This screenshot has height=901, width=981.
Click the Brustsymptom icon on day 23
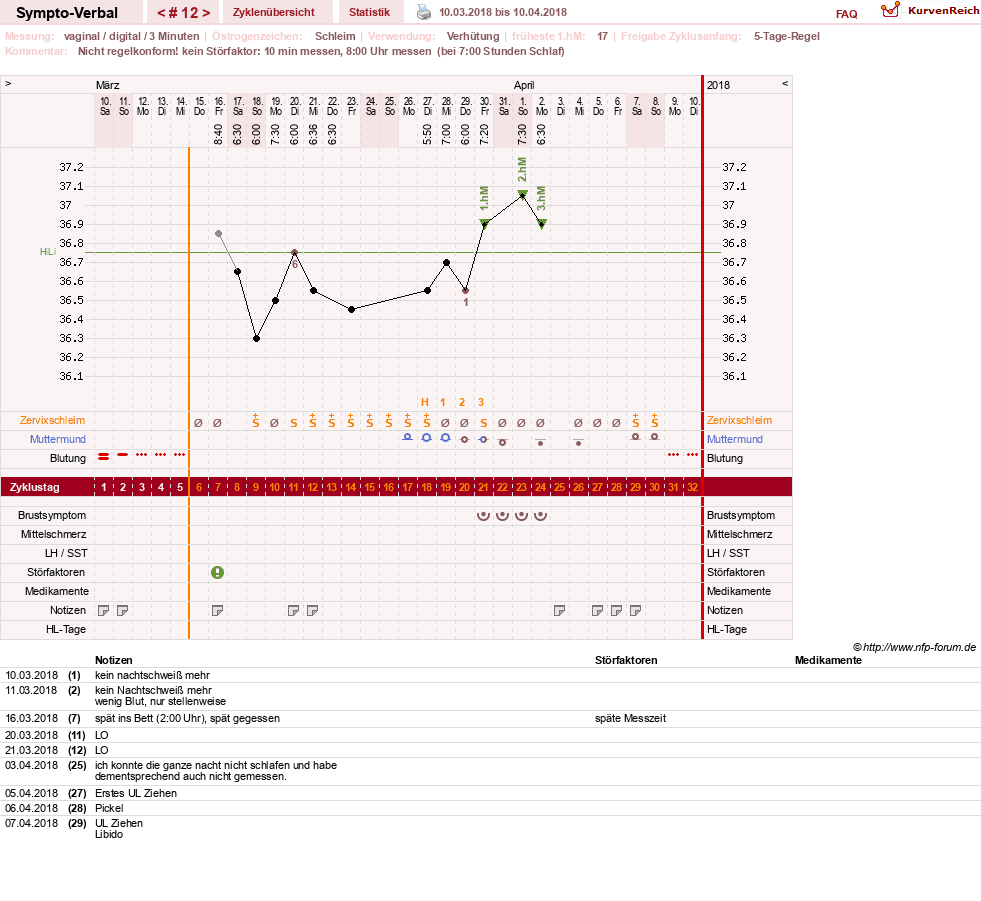click(x=521, y=516)
